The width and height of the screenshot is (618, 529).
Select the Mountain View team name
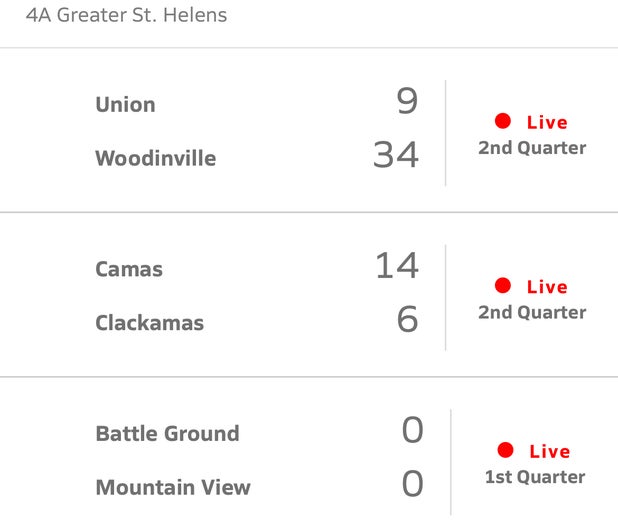[x=173, y=487]
